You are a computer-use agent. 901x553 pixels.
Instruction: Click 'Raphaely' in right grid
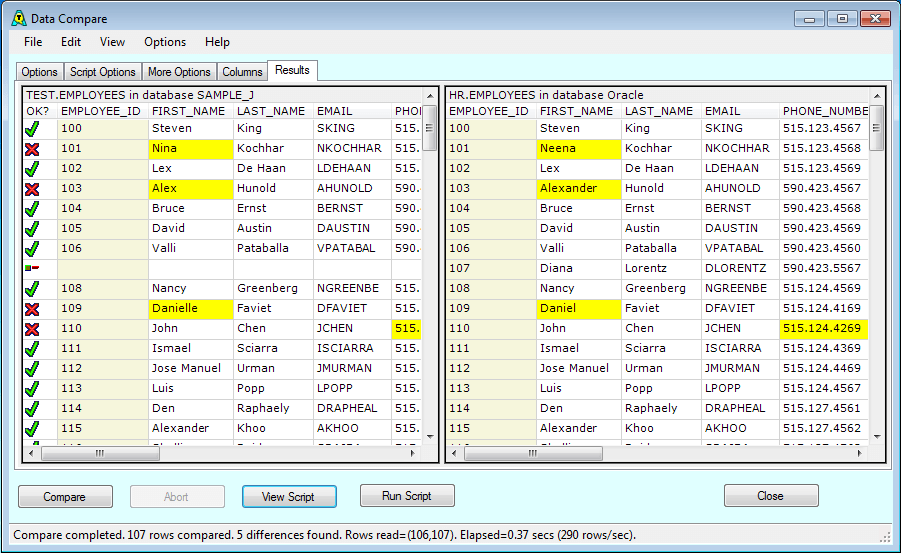(651, 408)
